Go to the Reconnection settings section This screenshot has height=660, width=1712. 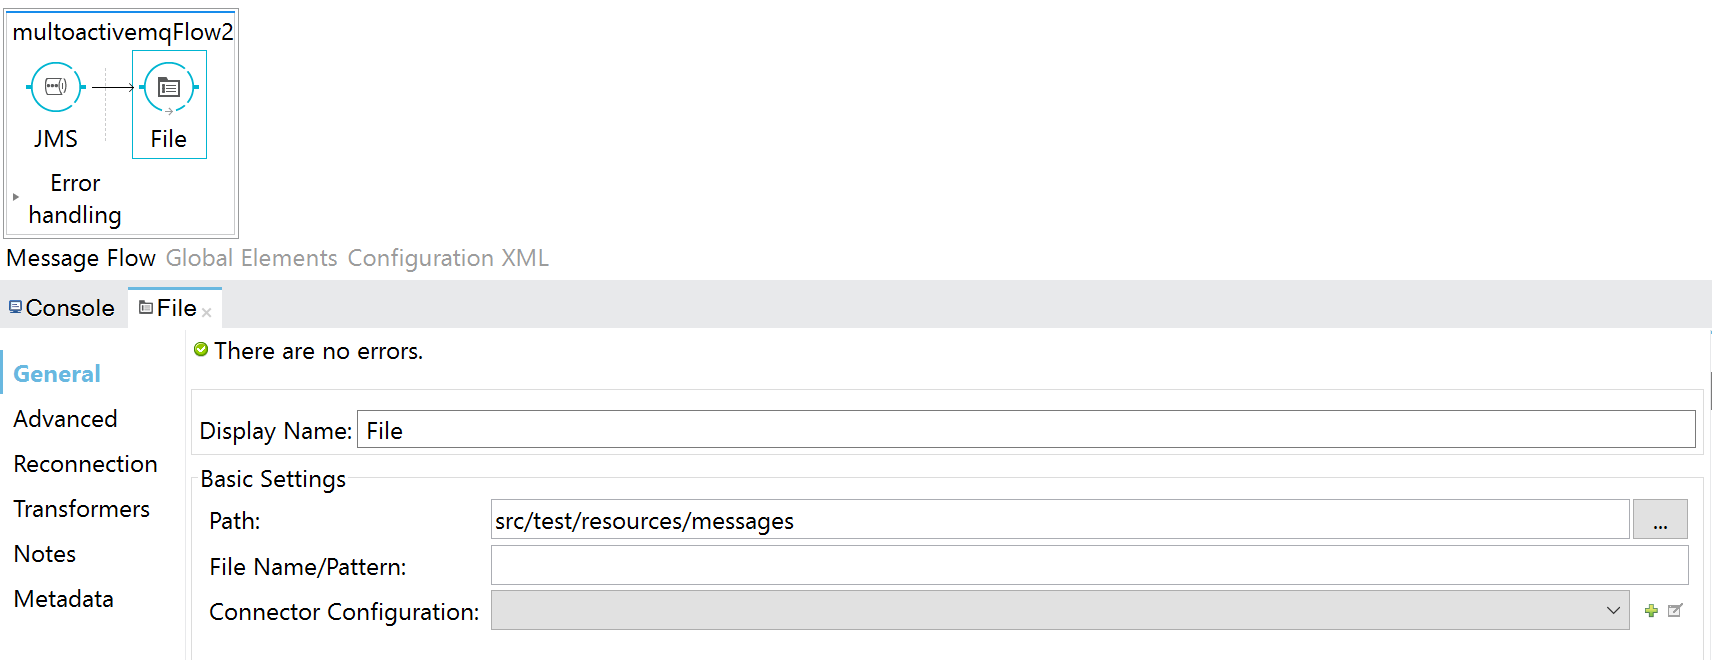(85, 464)
